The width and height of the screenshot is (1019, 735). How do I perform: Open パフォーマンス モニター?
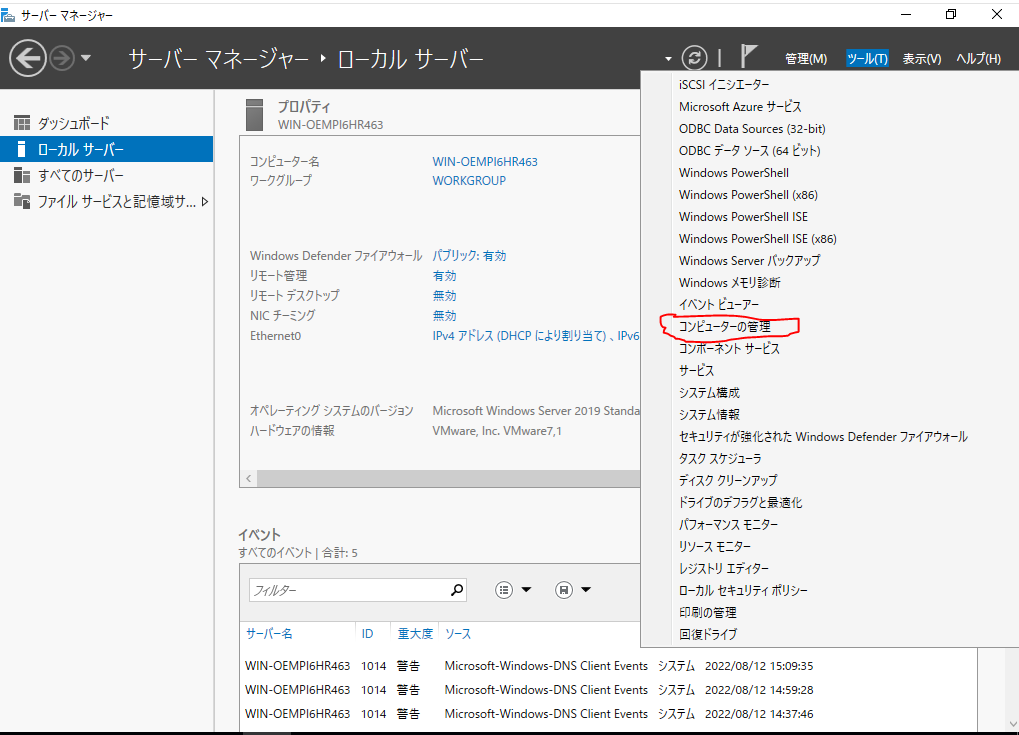728,524
